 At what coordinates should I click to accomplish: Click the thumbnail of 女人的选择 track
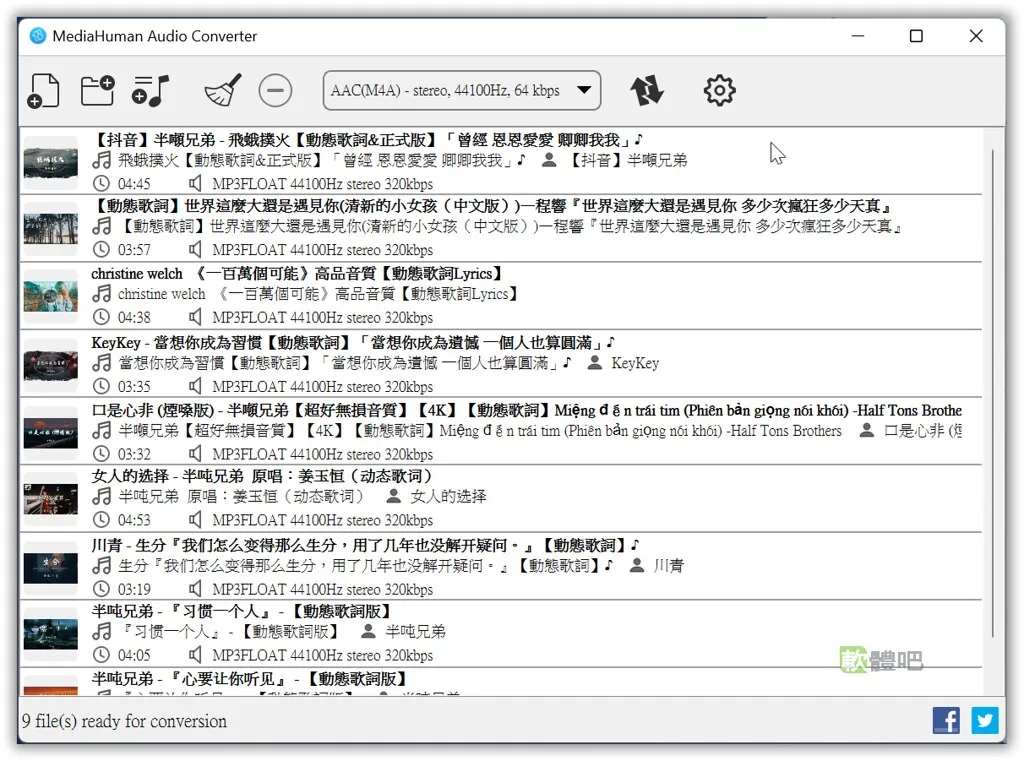point(50,499)
